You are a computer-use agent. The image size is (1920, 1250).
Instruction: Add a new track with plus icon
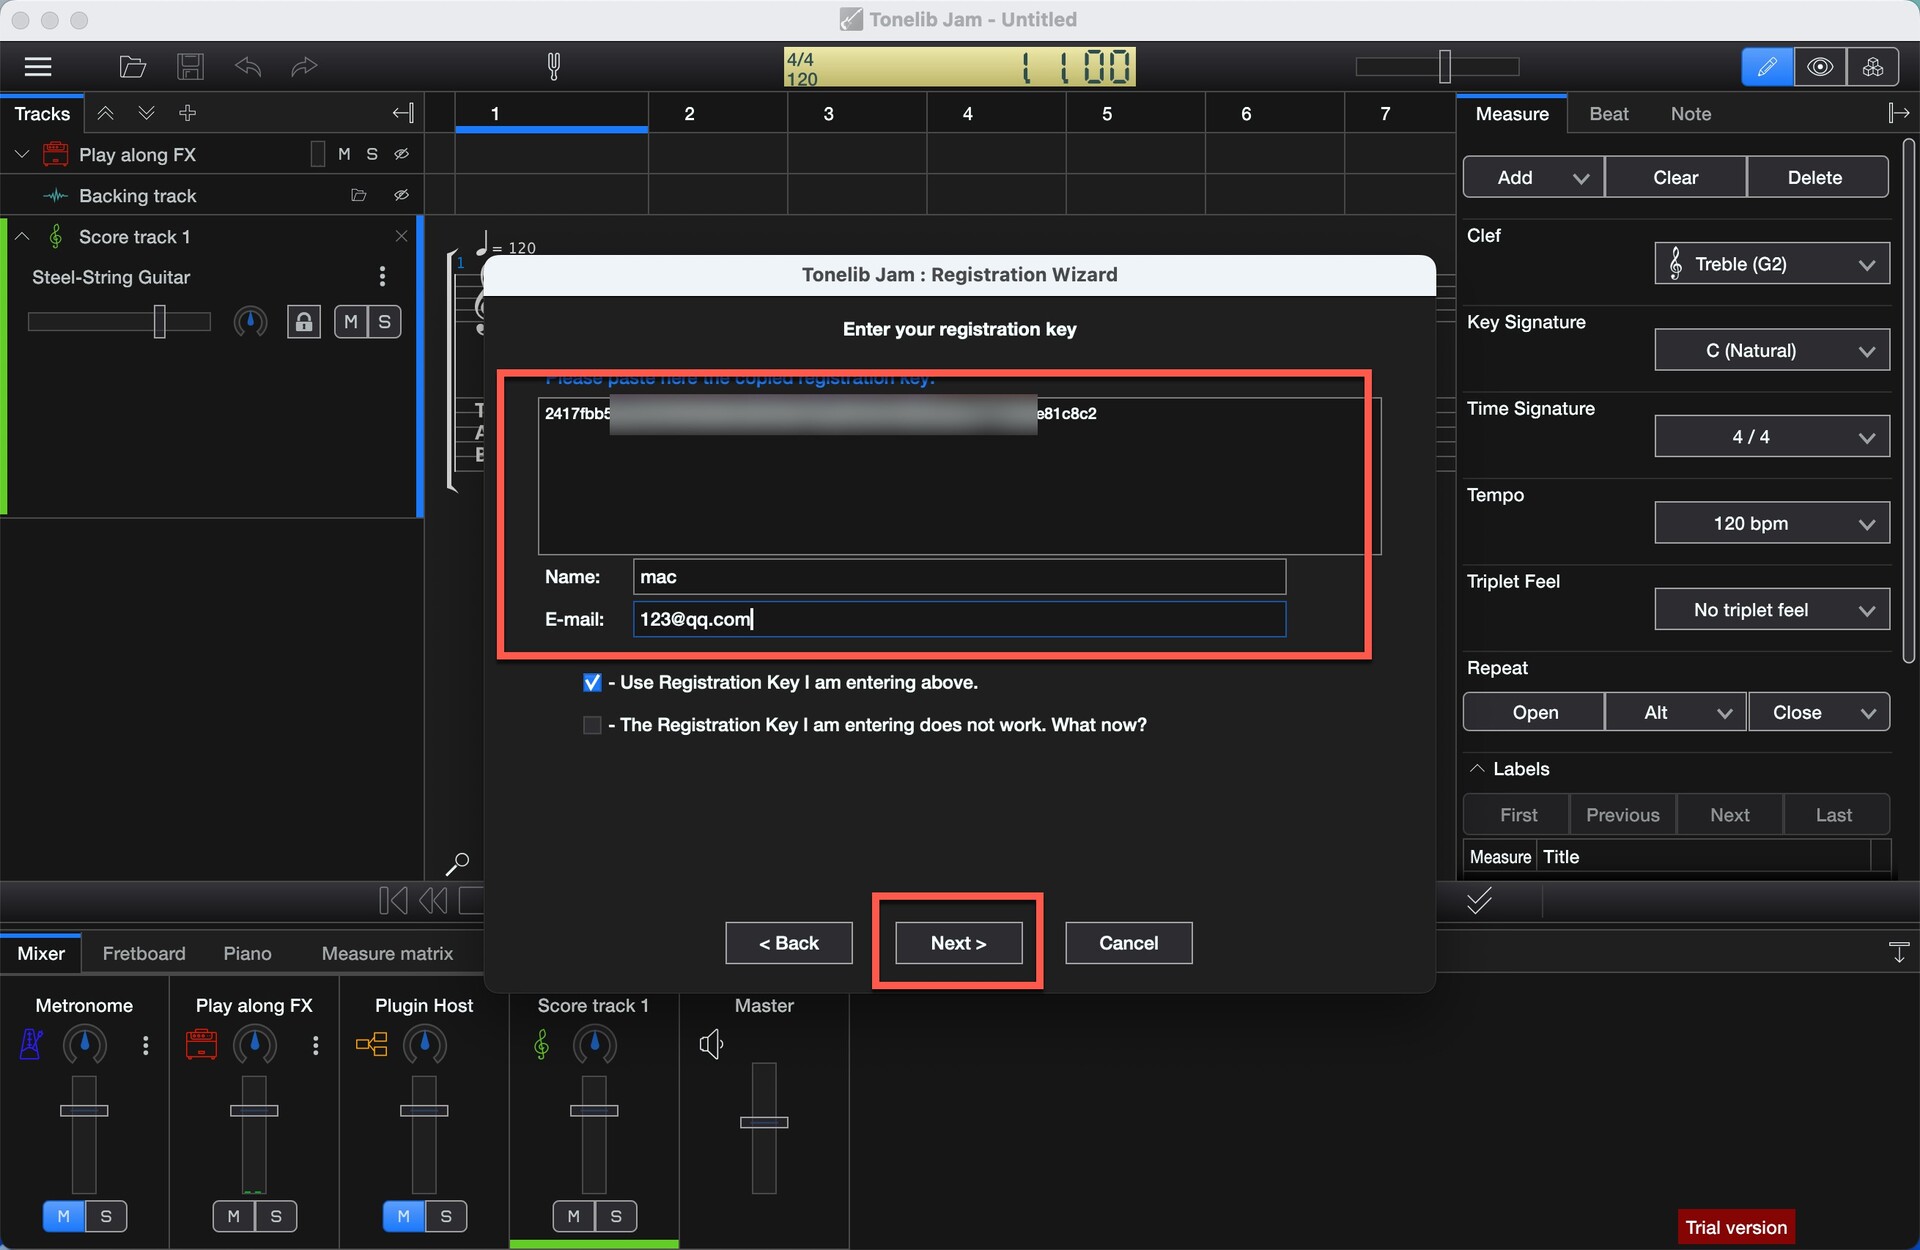[x=187, y=113]
